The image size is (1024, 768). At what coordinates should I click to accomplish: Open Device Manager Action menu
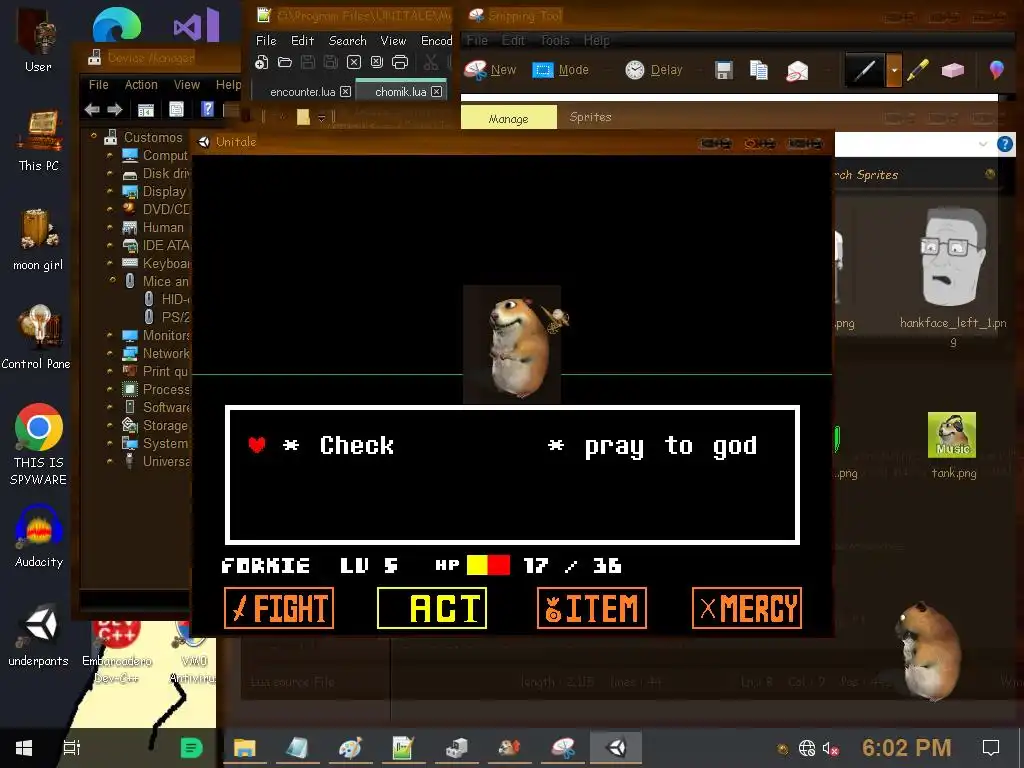(x=141, y=85)
